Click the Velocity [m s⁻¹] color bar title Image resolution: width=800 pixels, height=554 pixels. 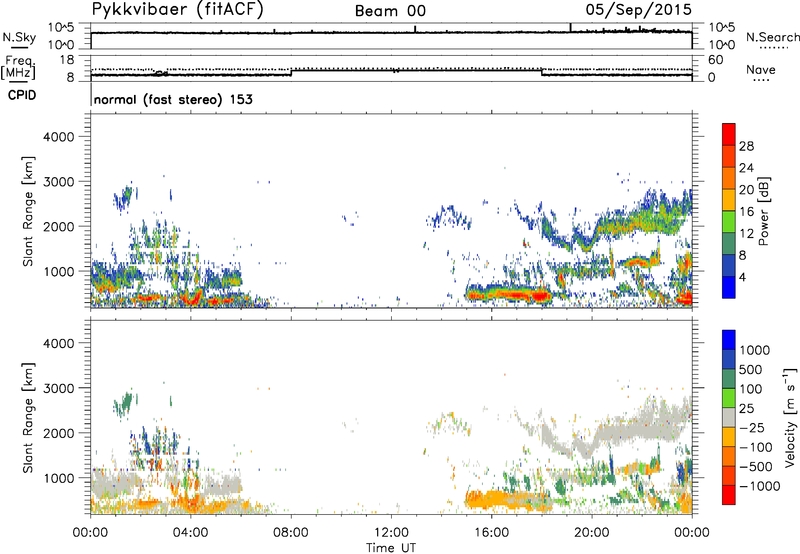pyautogui.click(x=790, y=417)
